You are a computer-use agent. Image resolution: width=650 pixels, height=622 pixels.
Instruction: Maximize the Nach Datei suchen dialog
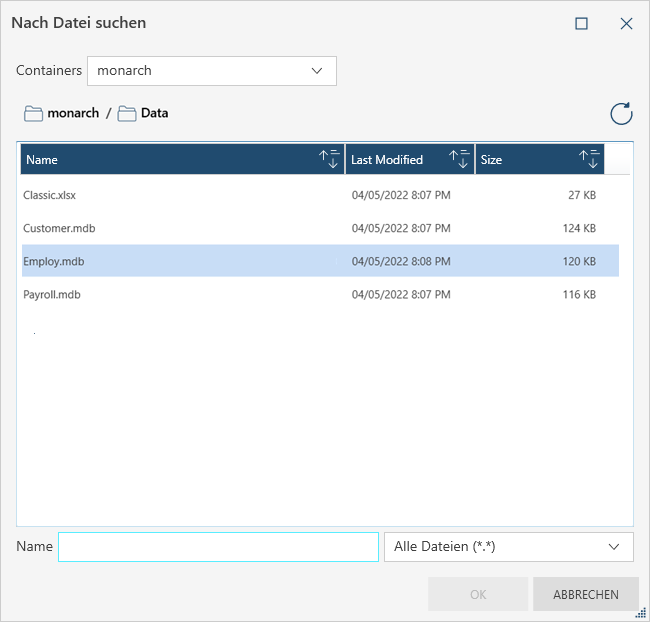tap(581, 23)
